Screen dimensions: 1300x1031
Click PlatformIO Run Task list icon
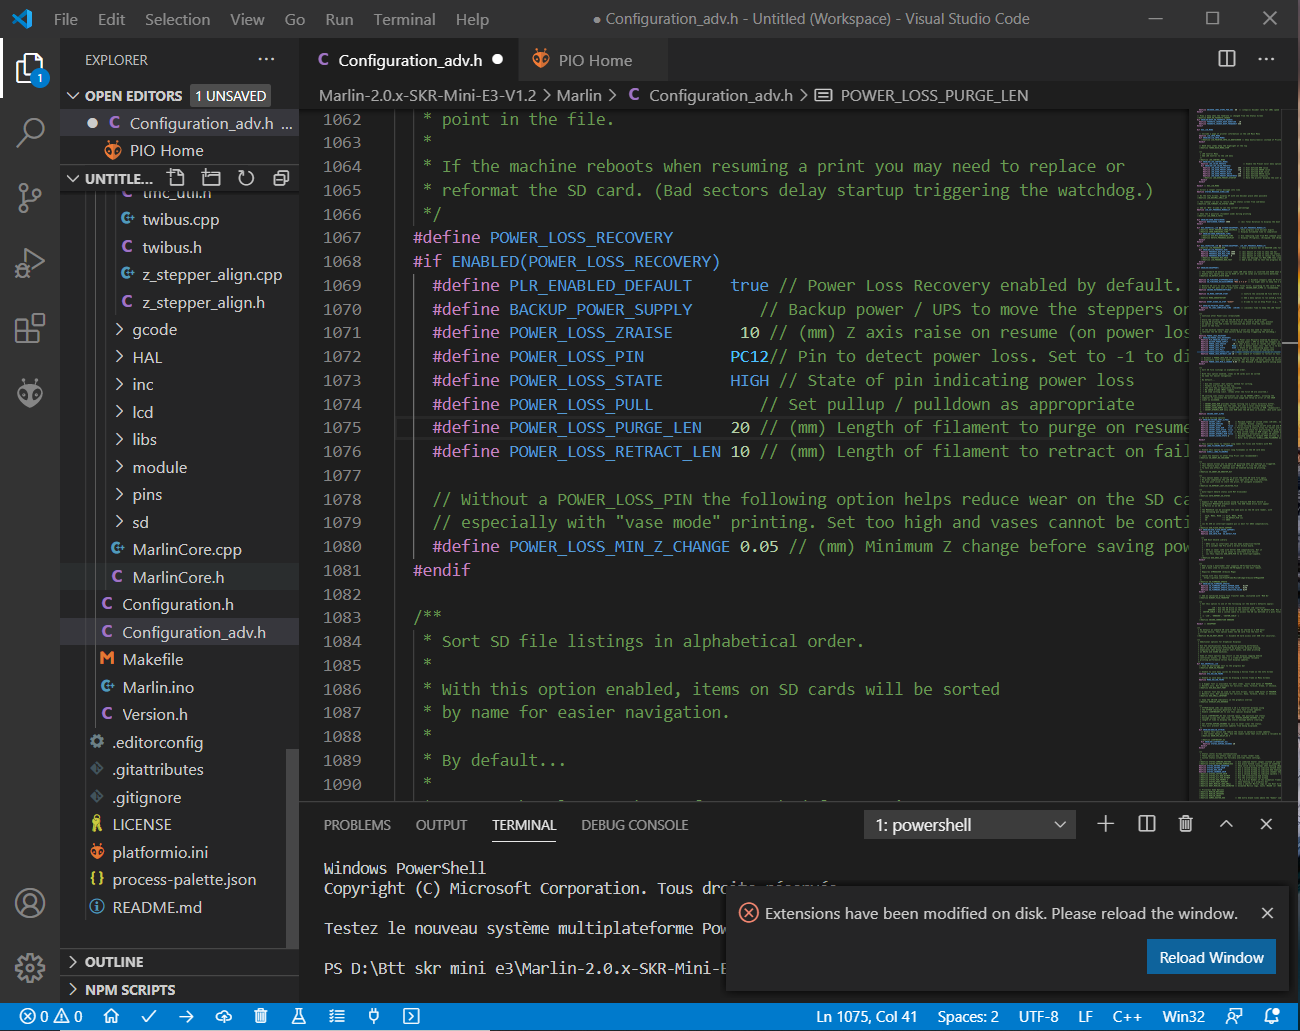[337, 1016]
